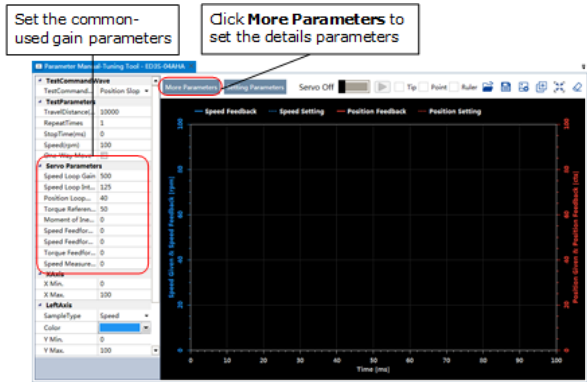Click the Position Feedback legend entry

371,111
